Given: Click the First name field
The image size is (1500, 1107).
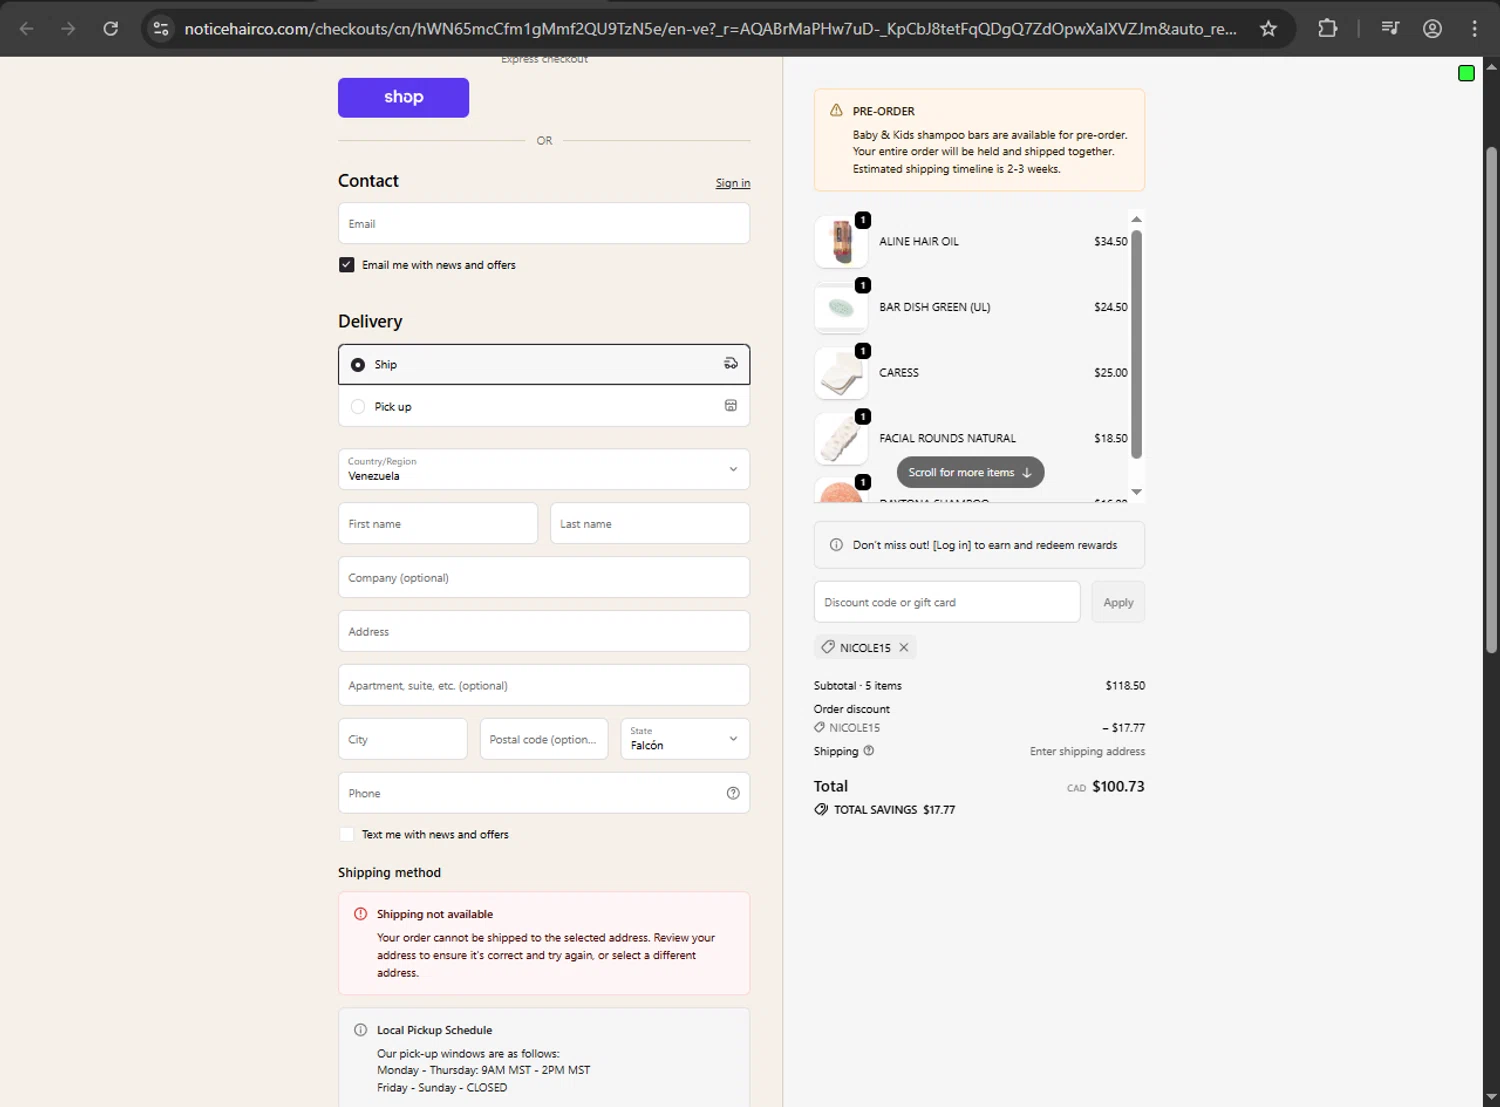Looking at the screenshot, I should click(438, 523).
